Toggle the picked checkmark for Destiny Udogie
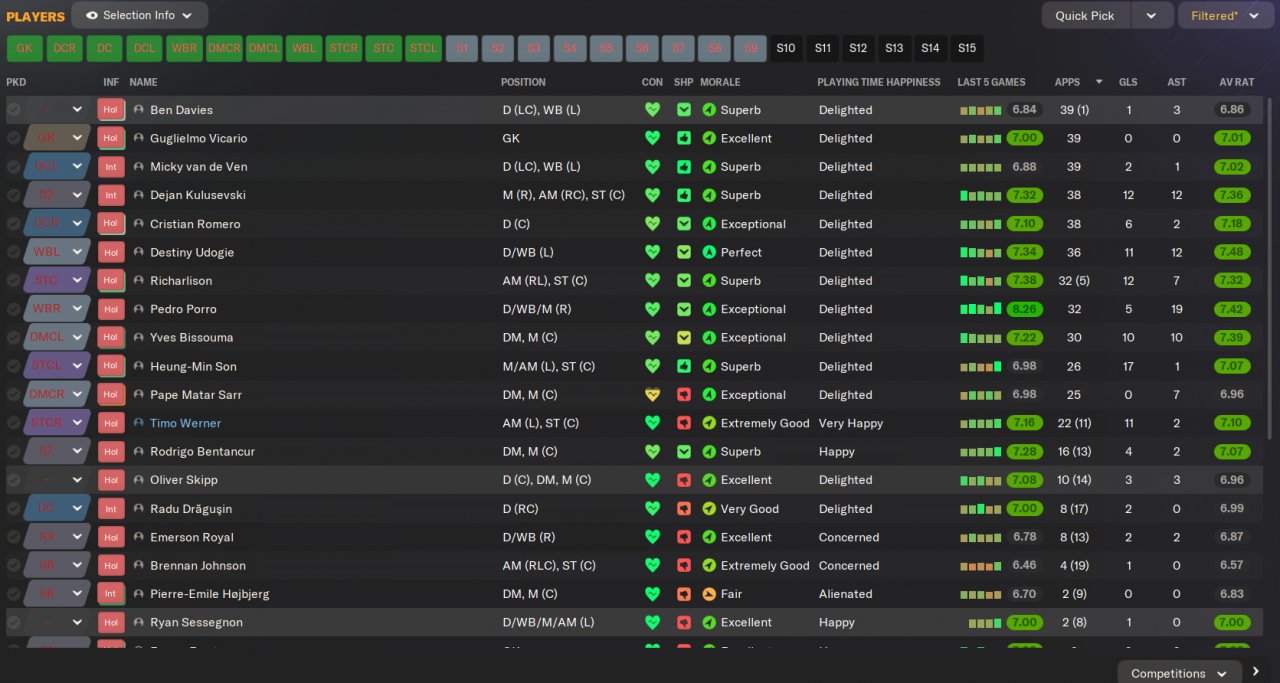This screenshot has width=1280, height=683. click(13, 252)
